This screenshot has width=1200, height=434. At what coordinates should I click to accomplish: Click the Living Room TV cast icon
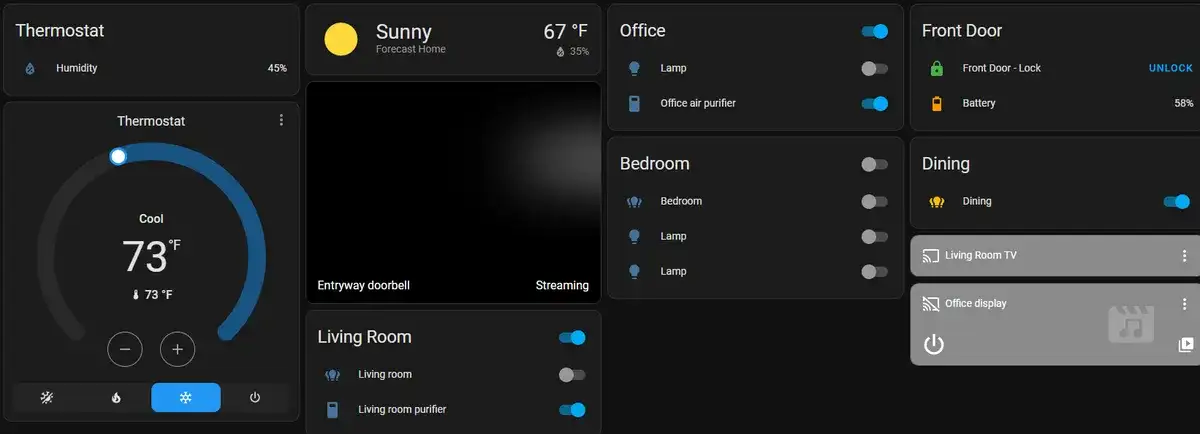[x=930, y=256]
